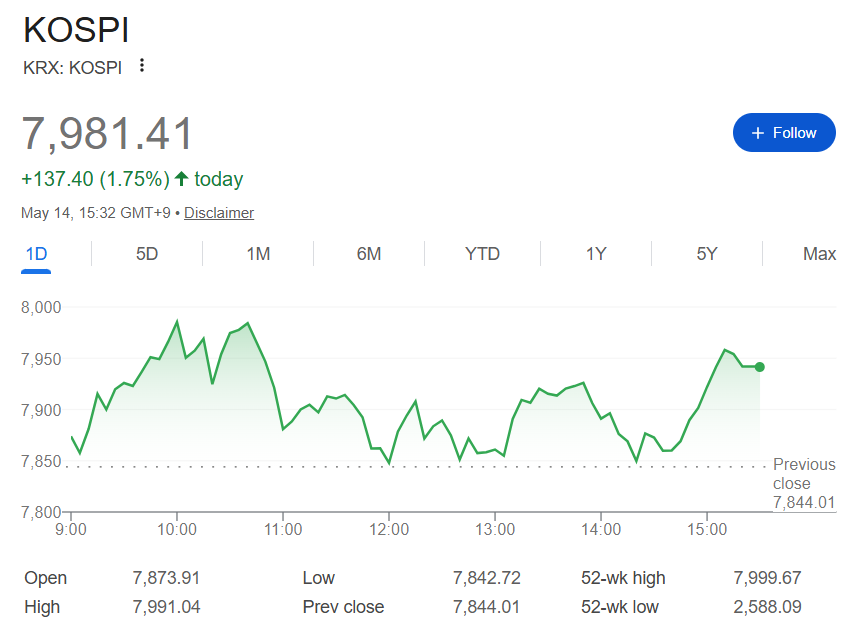Screen dimensions: 856x628
Task: Switch to the 1M time range tab
Action: (258, 254)
